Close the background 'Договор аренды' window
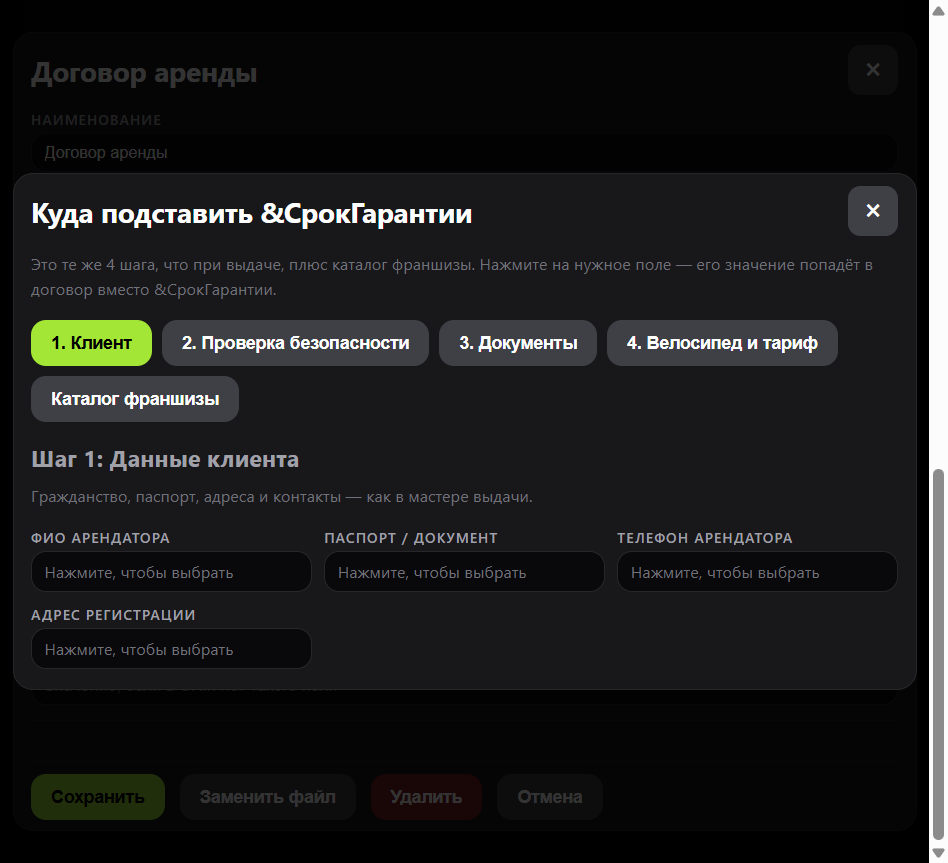948x863 pixels. (872, 70)
